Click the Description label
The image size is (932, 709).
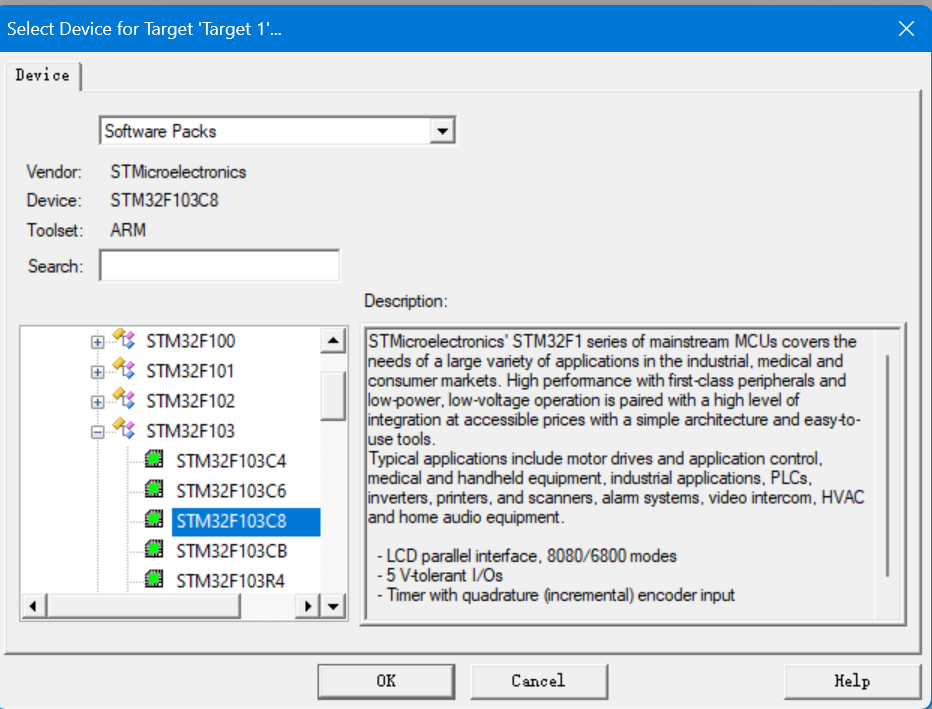[x=406, y=301]
